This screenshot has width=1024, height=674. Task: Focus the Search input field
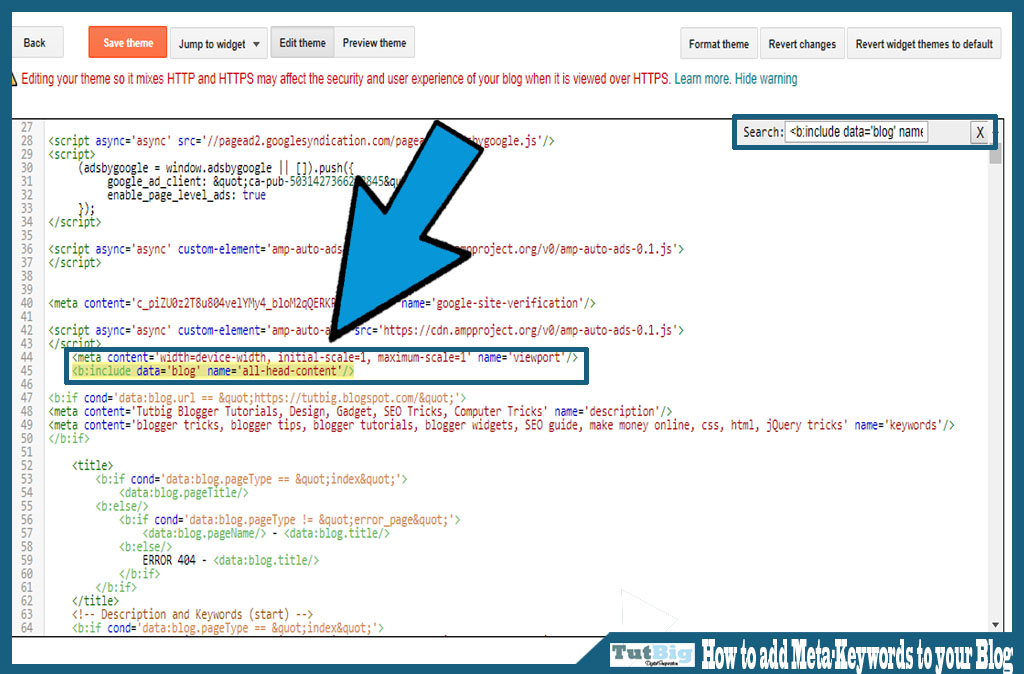pyautogui.click(x=856, y=132)
